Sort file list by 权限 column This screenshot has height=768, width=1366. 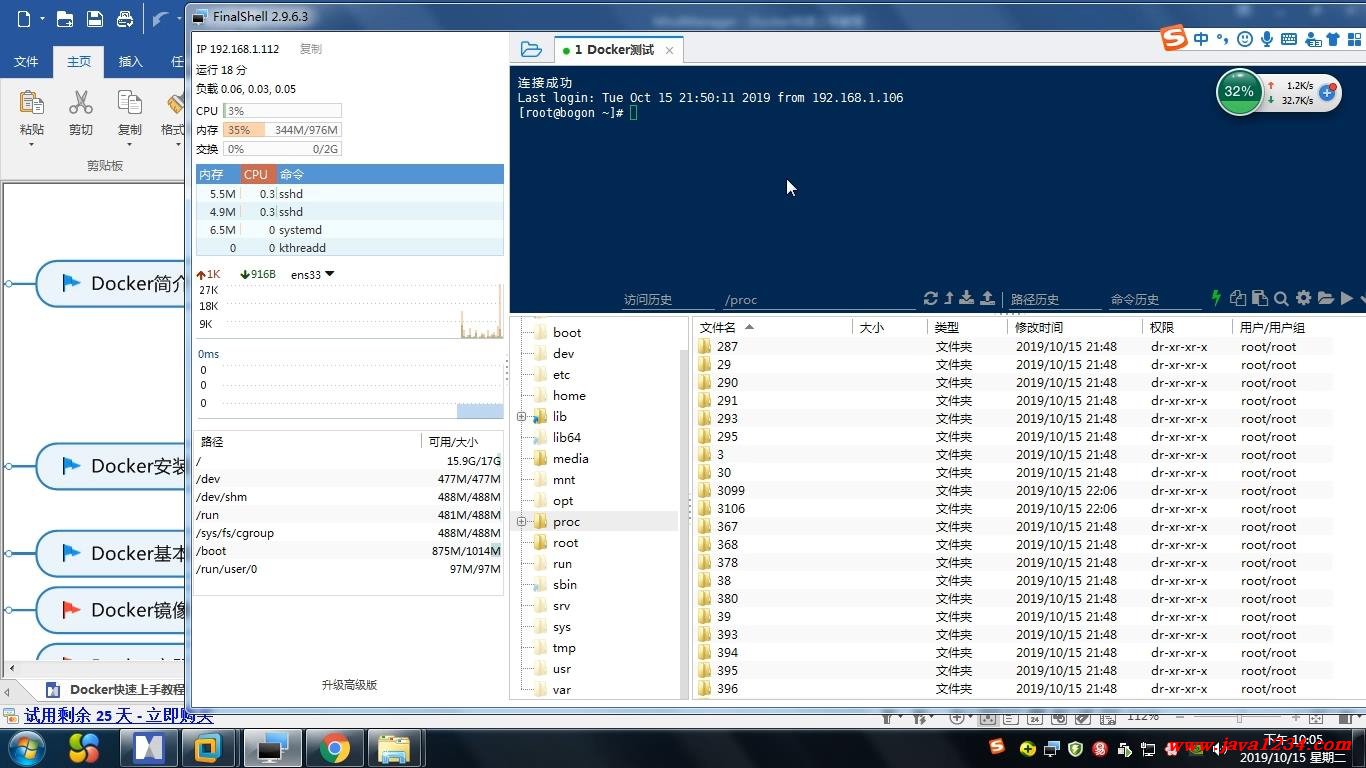click(1187, 327)
